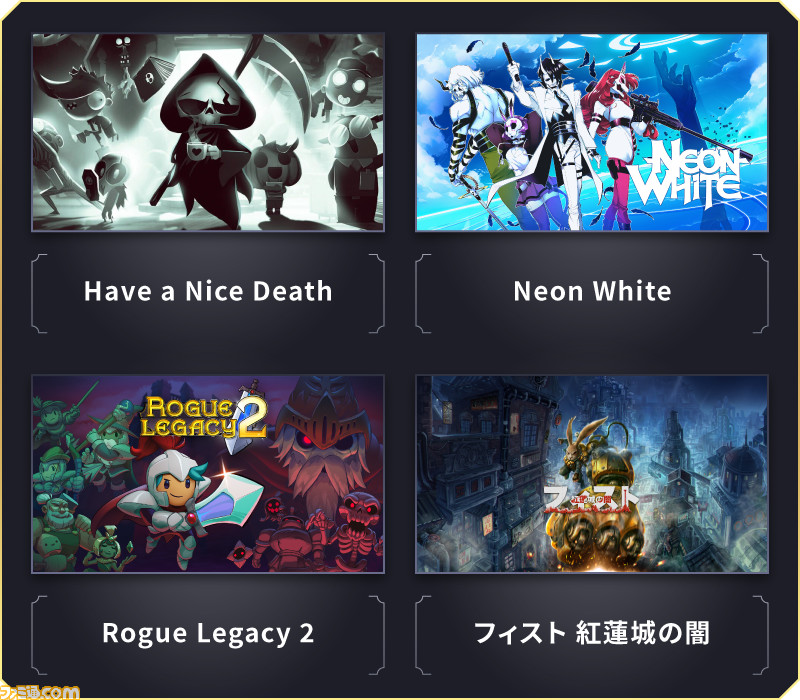Image resolution: width=800 pixels, height=700 pixels.
Task: Click the Rogue Legacy 2 logo in artwork
Action: pos(204,417)
